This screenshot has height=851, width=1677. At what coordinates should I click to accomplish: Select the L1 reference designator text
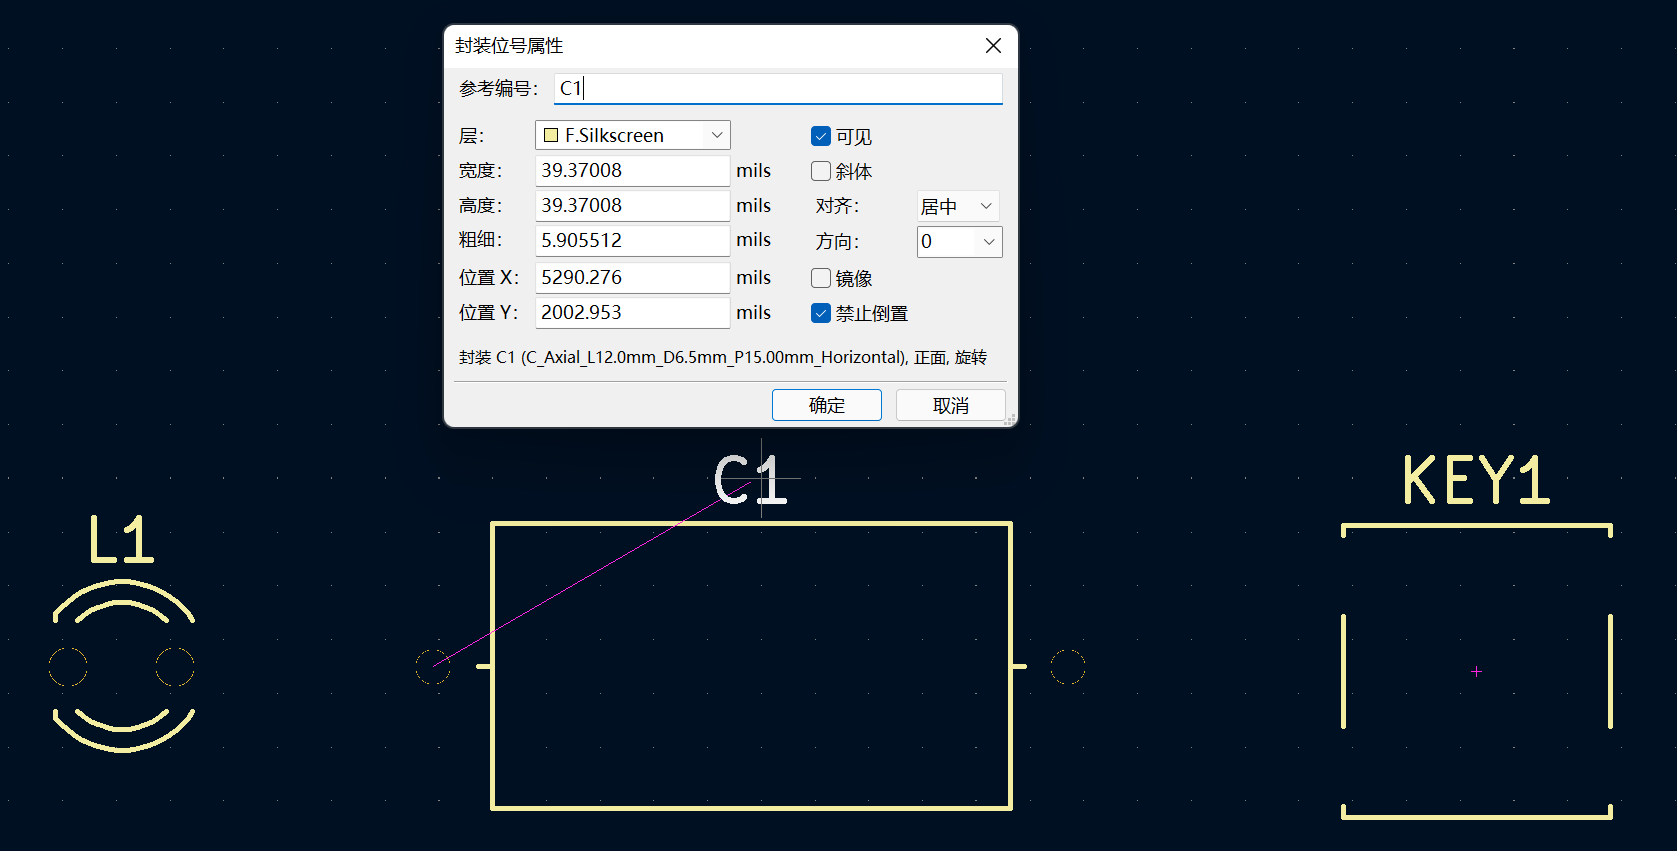[x=121, y=540]
